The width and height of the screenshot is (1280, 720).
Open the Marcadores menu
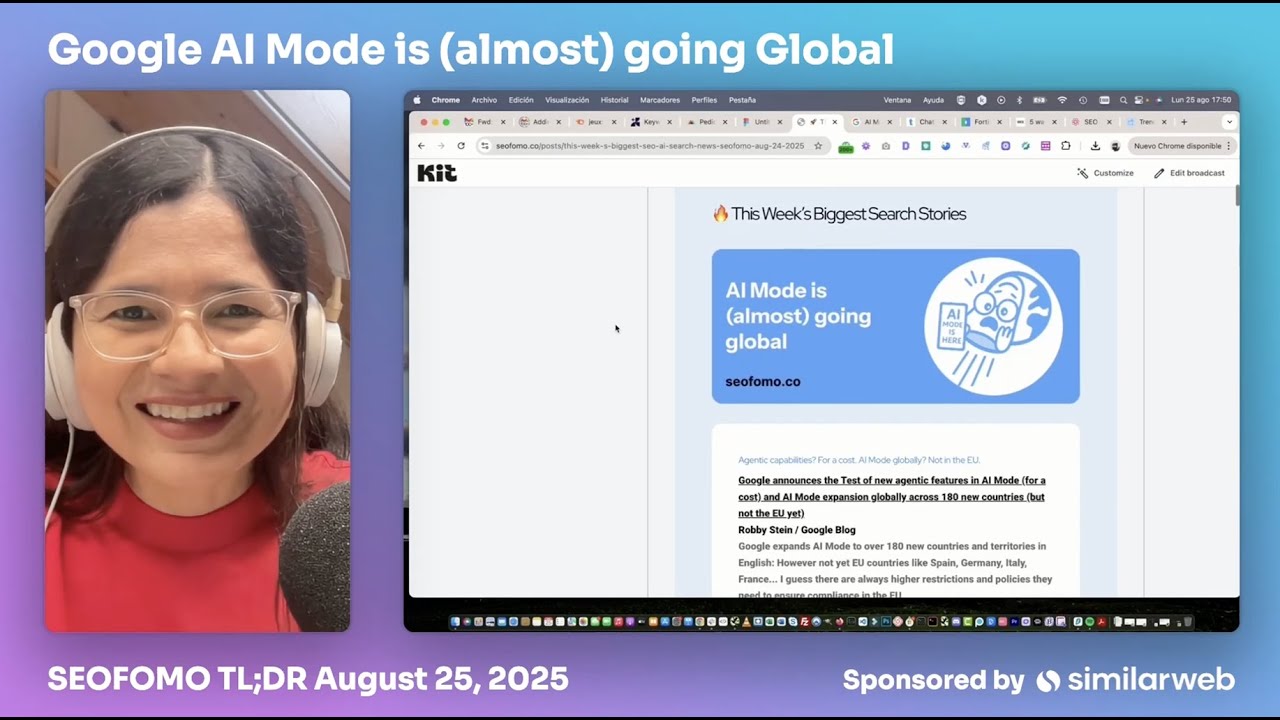(660, 100)
